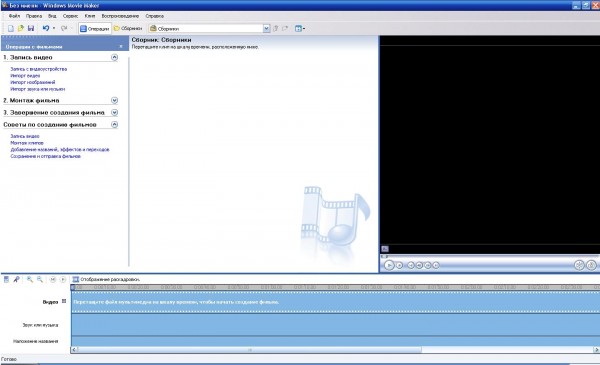Viewport: 600px width, 365px height.
Task: Click the Back (rewind) preview button
Action: [x=411, y=265]
